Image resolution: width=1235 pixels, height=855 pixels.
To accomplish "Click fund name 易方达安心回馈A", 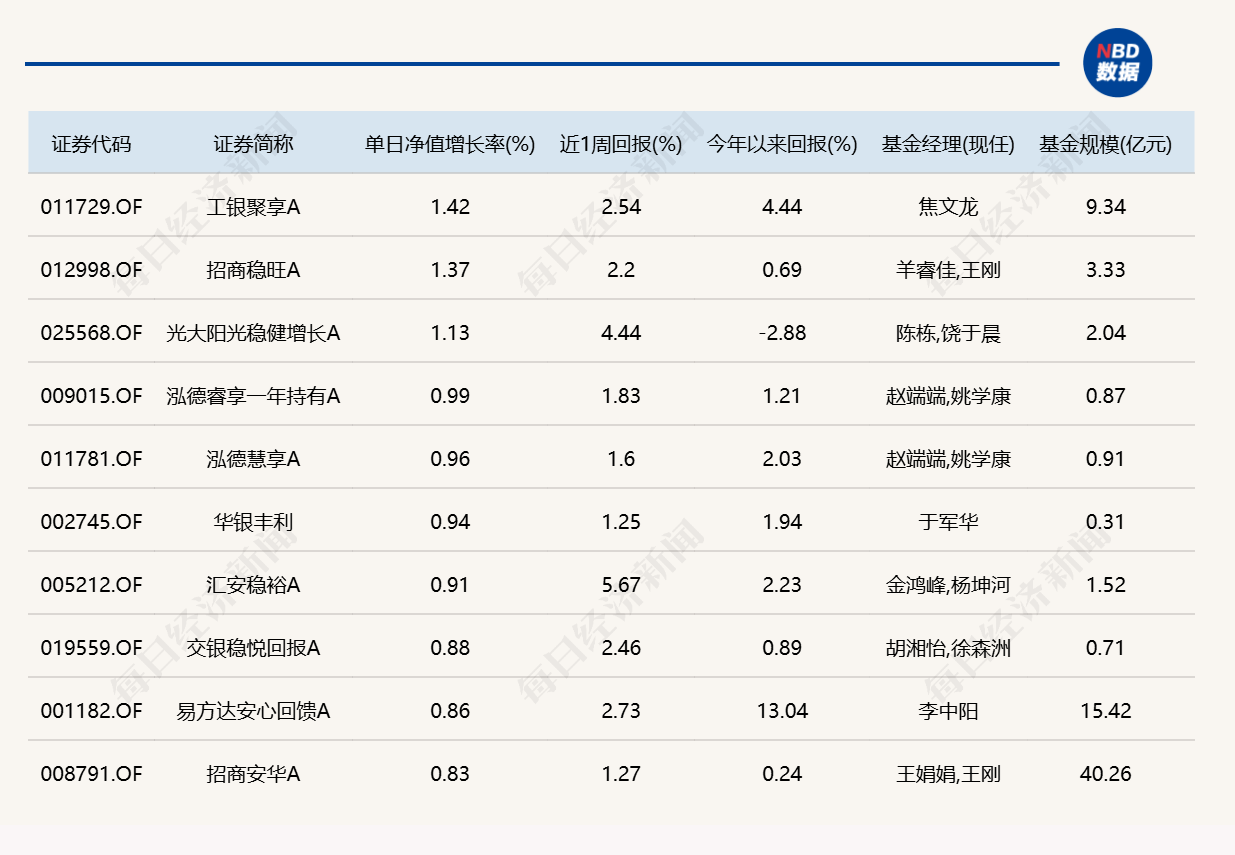I will [x=253, y=711].
